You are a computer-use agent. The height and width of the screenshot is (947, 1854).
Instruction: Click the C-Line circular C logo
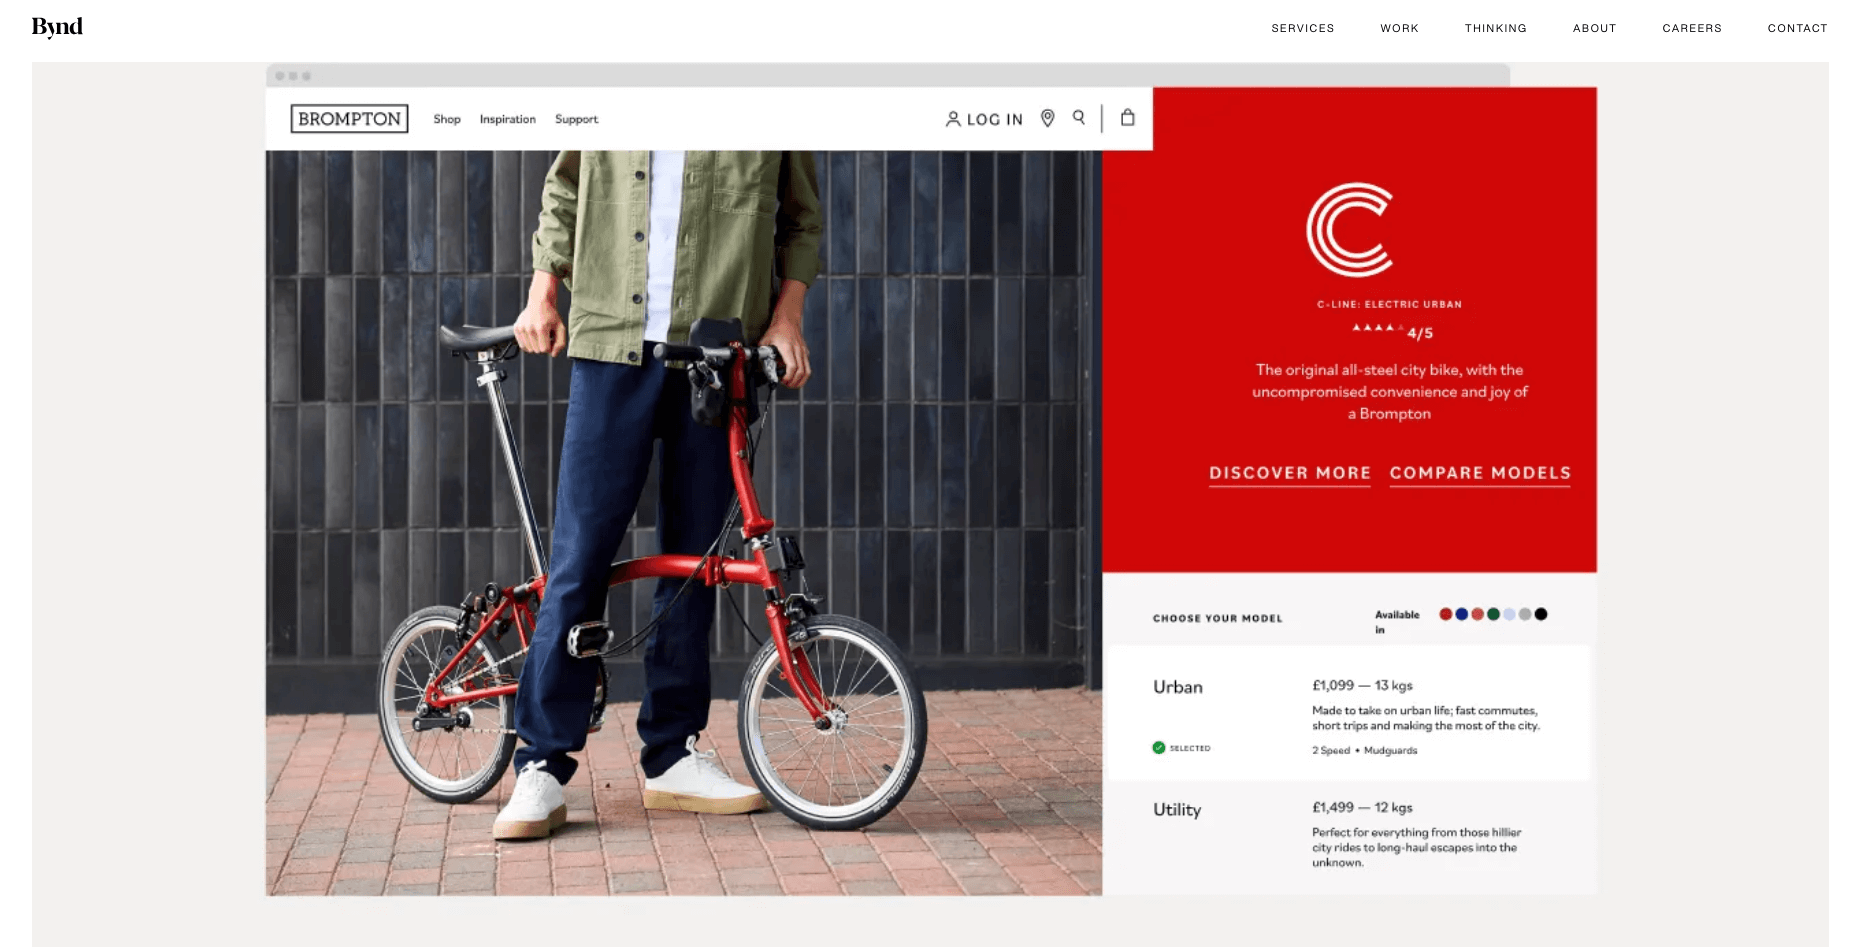[x=1349, y=229]
